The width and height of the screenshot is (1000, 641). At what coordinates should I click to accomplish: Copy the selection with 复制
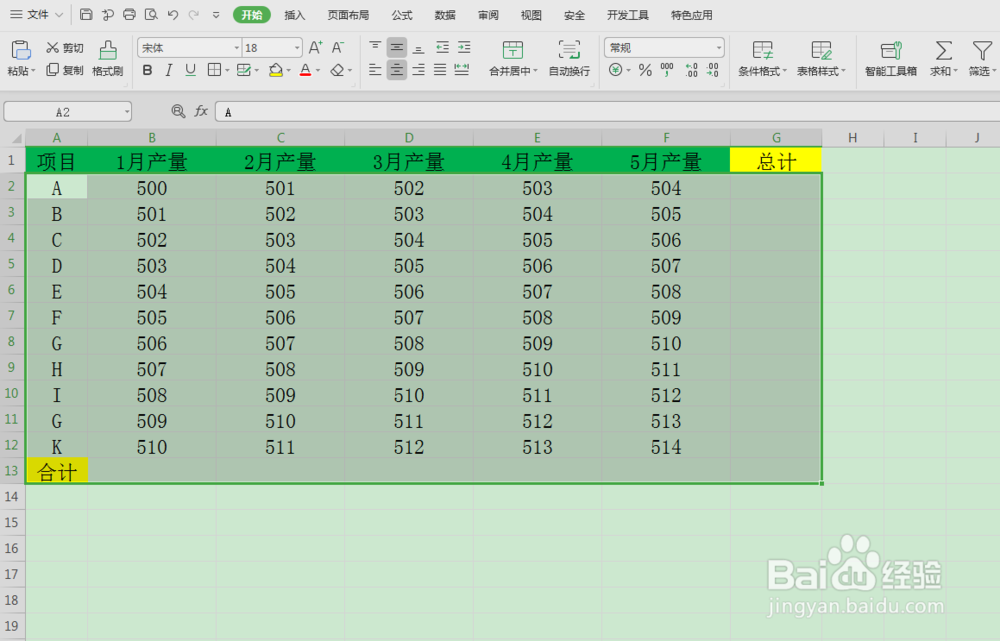[64, 70]
